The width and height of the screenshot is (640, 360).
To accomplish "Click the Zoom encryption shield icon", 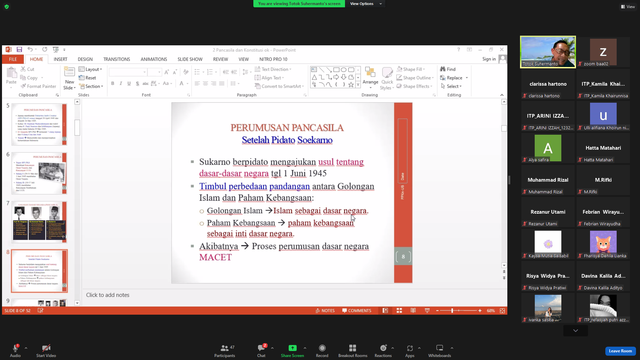I will [7, 7].
